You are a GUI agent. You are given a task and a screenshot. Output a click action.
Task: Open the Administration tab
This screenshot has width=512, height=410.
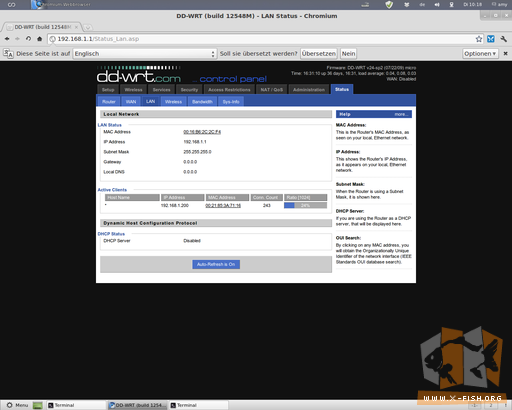309,90
